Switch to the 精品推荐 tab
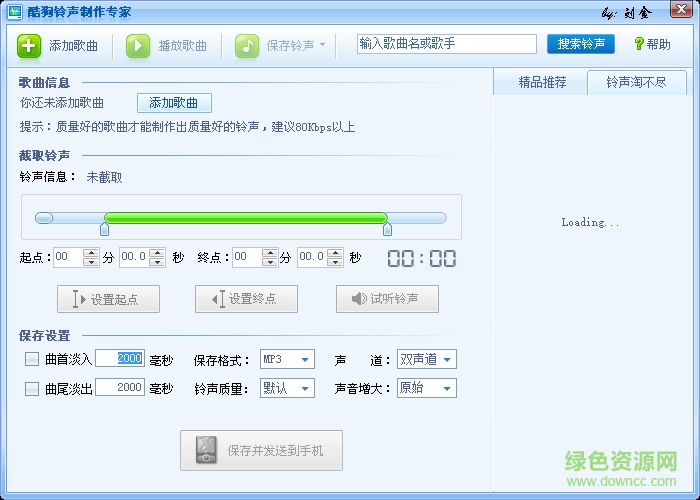Image resolution: width=700 pixels, height=500 pixels. (542, 82)
